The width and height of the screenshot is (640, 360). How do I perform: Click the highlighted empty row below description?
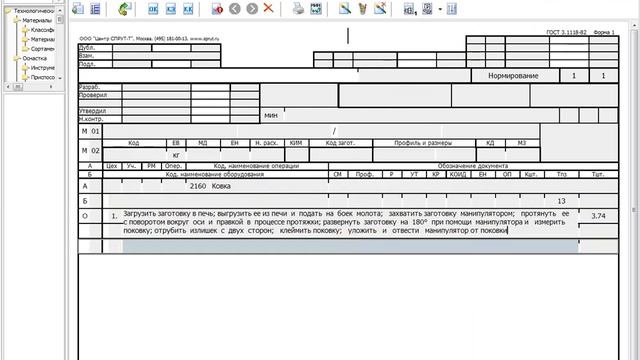(x=350, y=246)
